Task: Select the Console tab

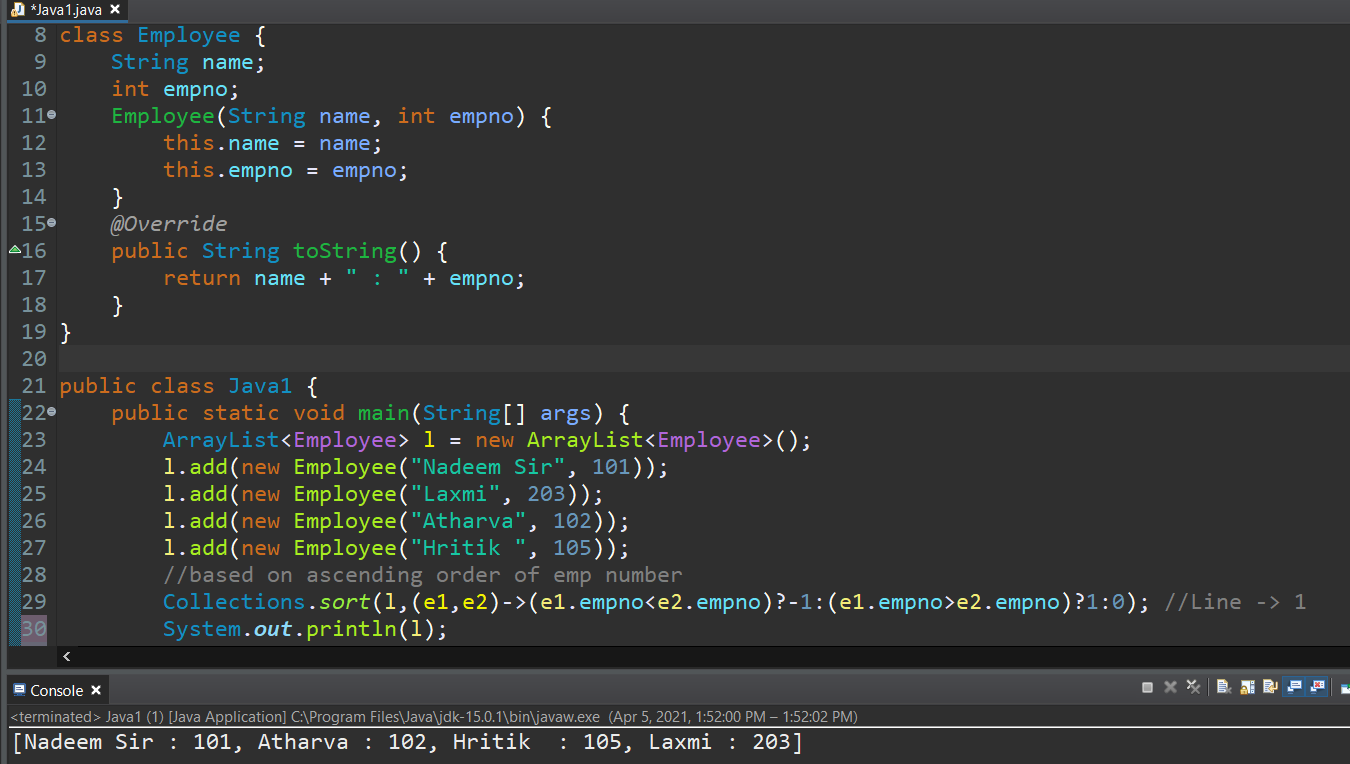Action: pyautogui.click(x=55, y=689)
